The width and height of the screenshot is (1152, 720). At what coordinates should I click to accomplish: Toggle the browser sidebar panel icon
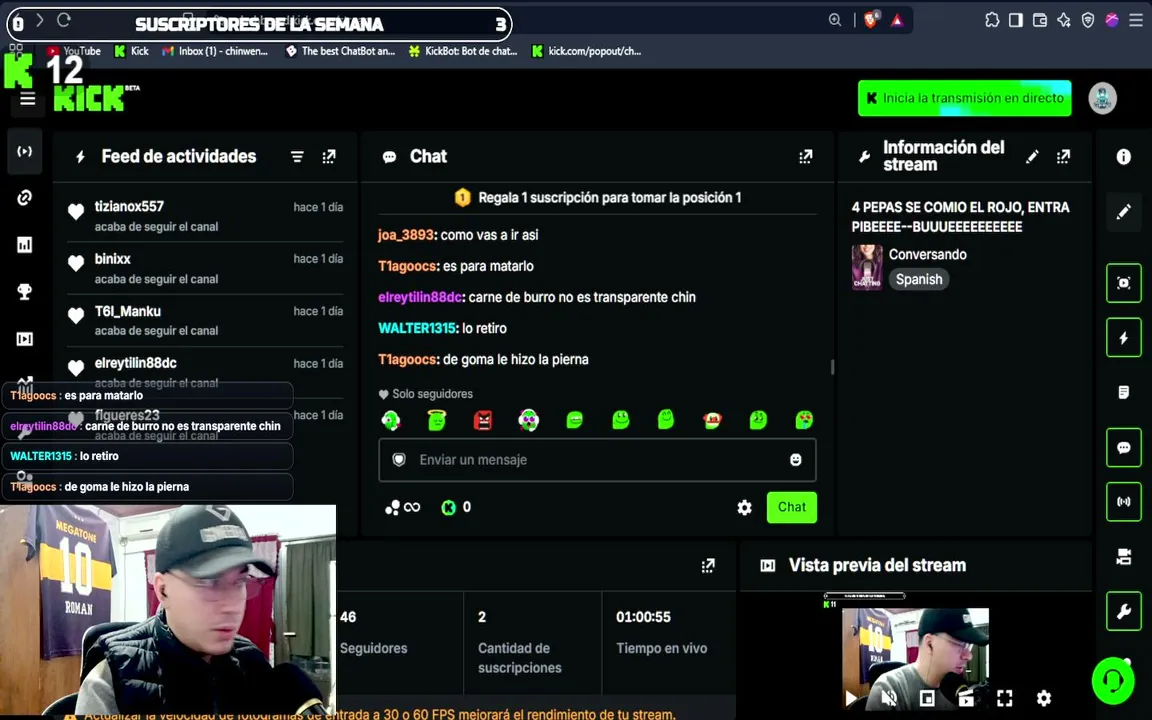pyautogui.click(x=1016, y=20)
